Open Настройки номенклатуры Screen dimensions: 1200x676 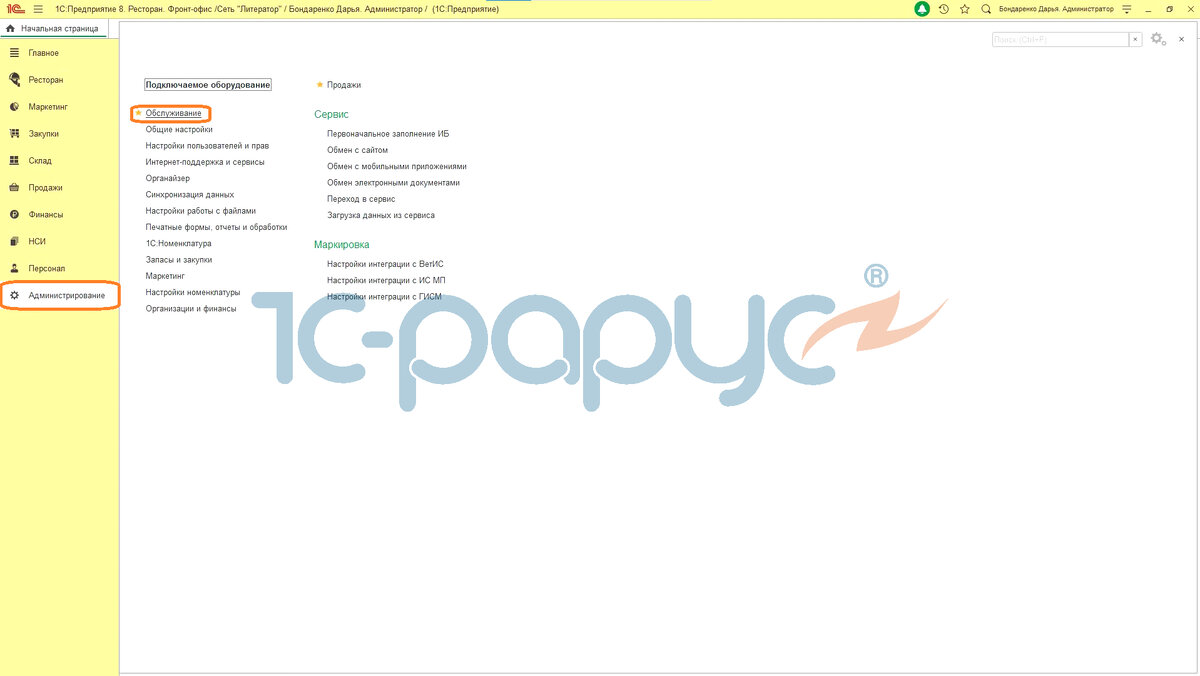(193, 292)
